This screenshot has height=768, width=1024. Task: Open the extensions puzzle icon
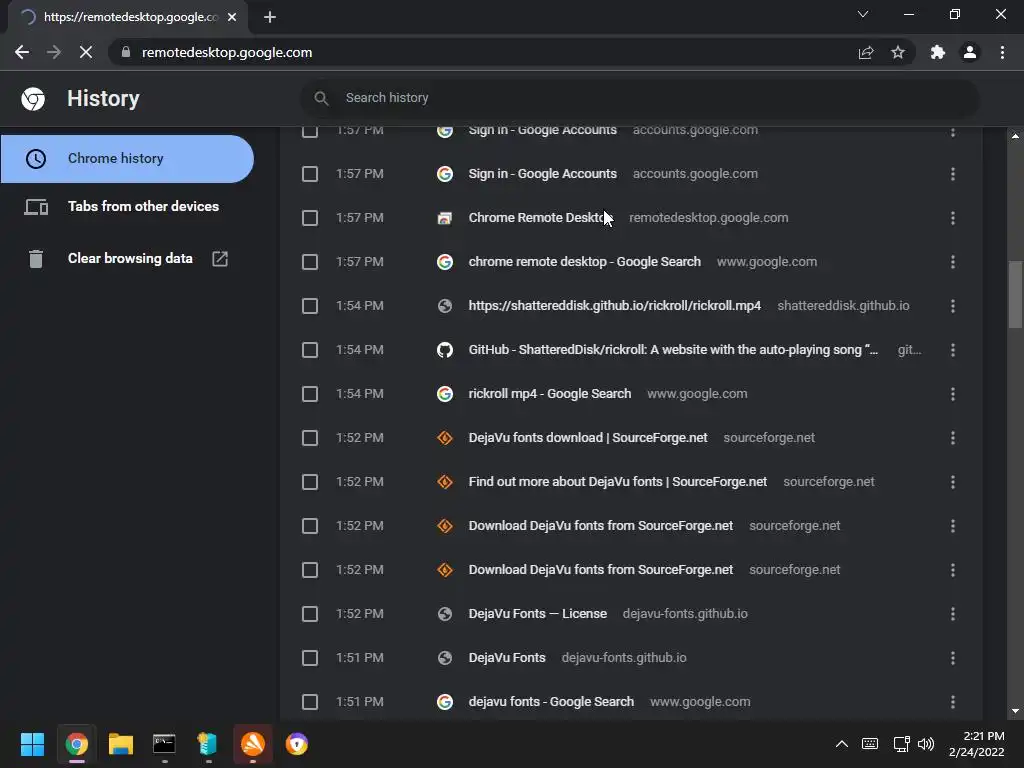pyautogui.click(x=938, y=52)
